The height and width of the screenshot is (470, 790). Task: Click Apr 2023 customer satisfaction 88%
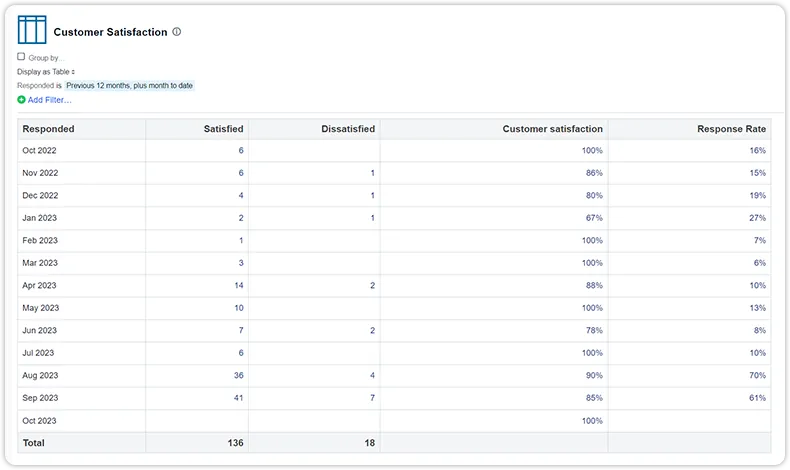coord(595,285)
